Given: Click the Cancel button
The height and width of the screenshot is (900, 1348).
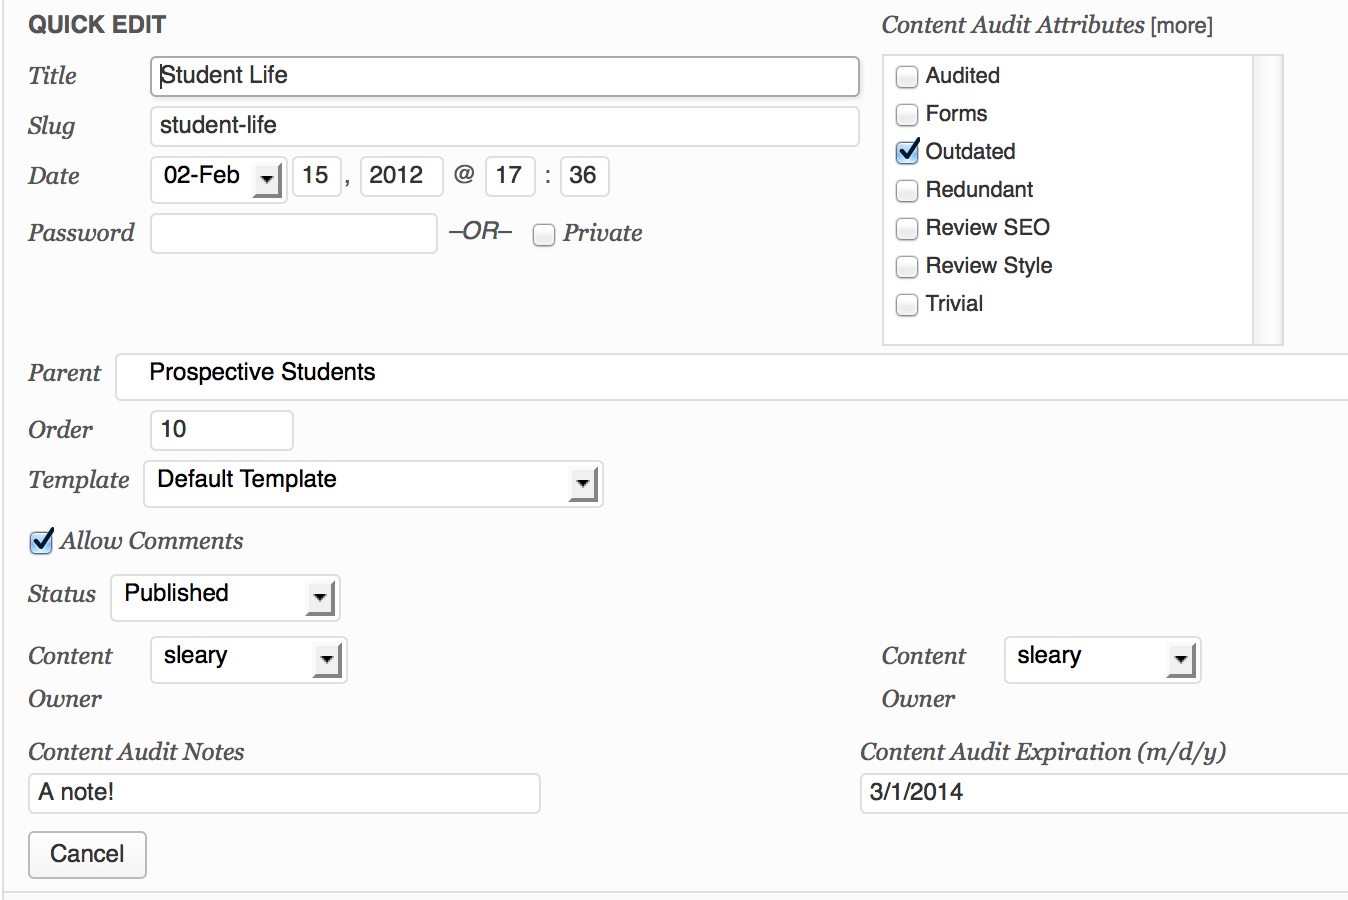Looking at the screenshot, I should tap(87, 855).
